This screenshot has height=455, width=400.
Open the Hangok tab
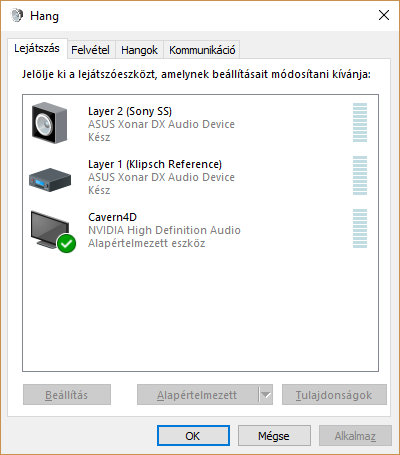(139, 50)
